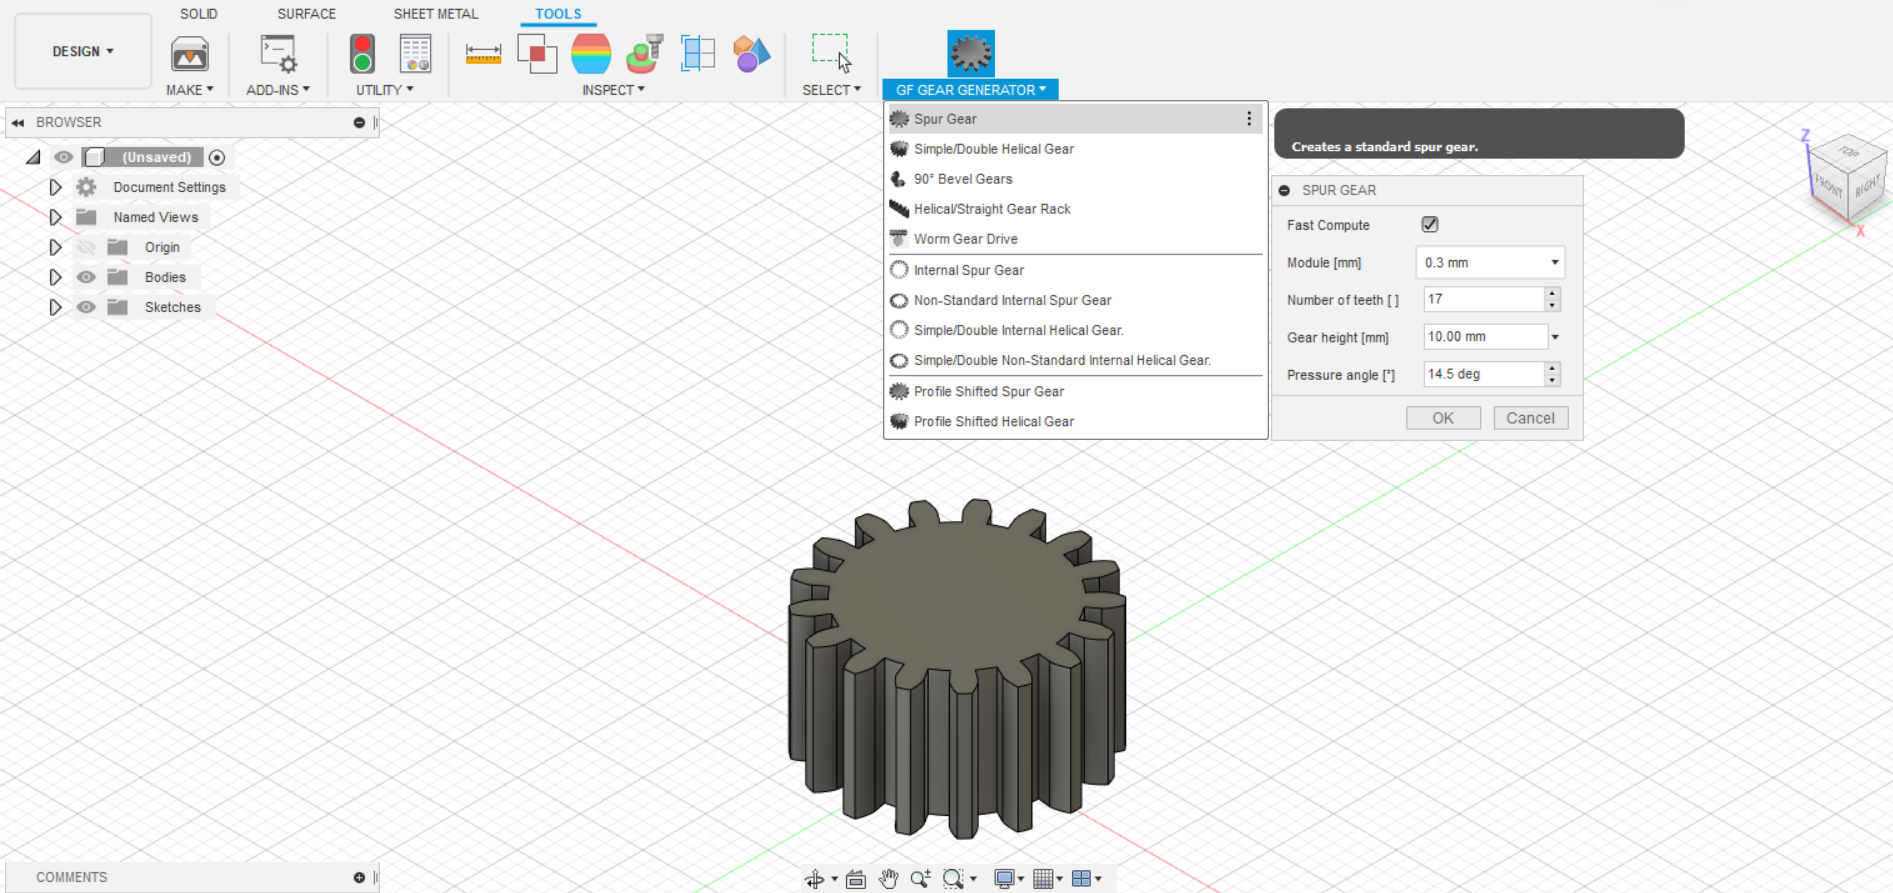Click the Make 3D print icon
Image resolution: width=1893 pixels, height=893 pixels.
click(189, 54)
